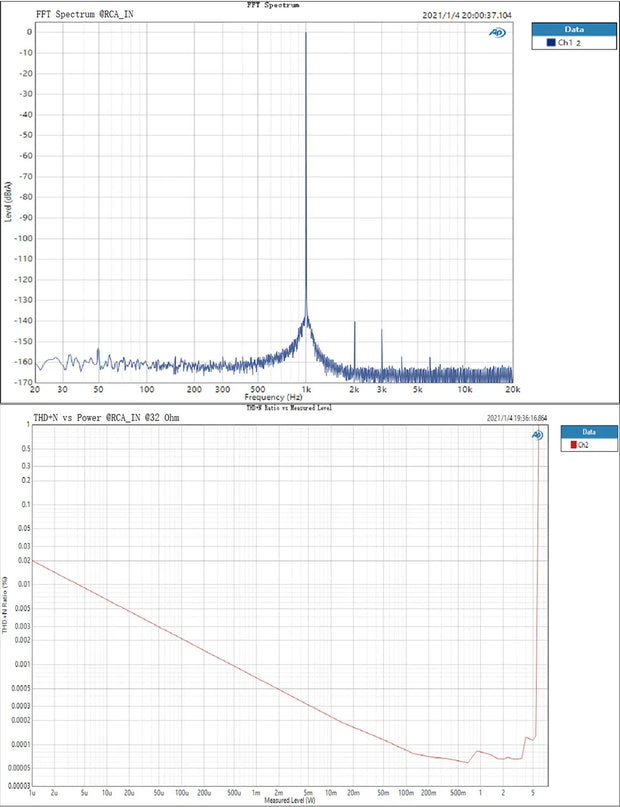Click the red Ch2 color swatch
This screenshot has height=807, width=620.
coord(572,446)
